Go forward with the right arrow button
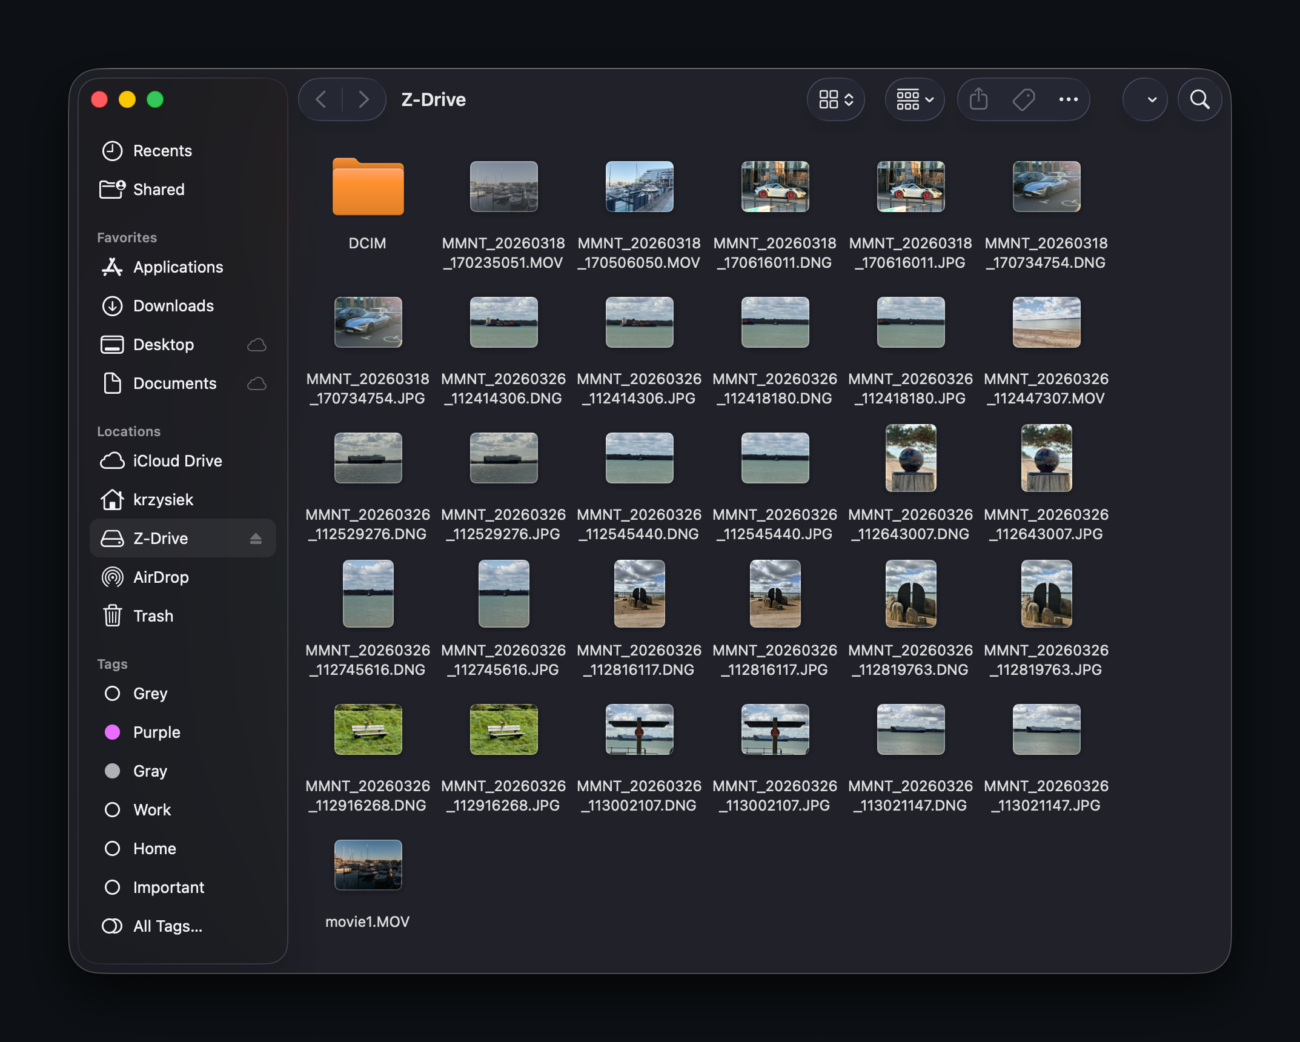Image resolution: width=1300 pixels, height=1042 pixels. coord(363,100)
